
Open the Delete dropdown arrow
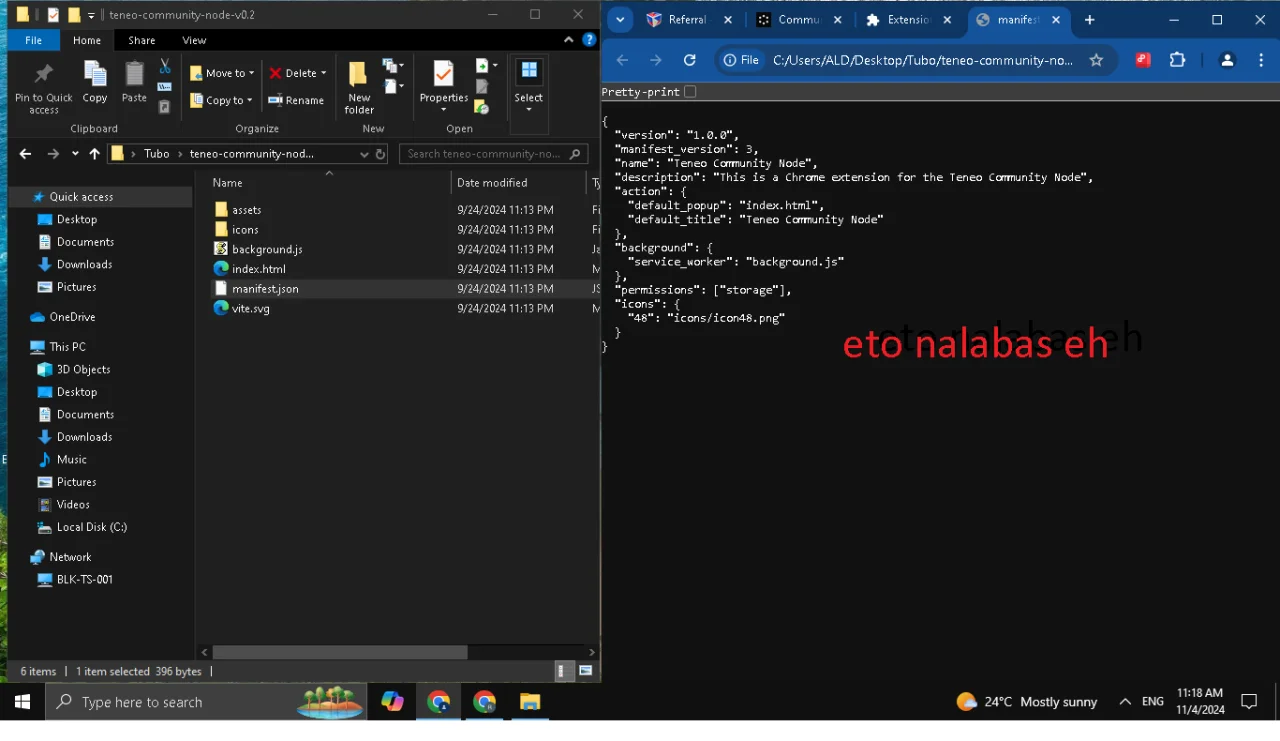323,73
